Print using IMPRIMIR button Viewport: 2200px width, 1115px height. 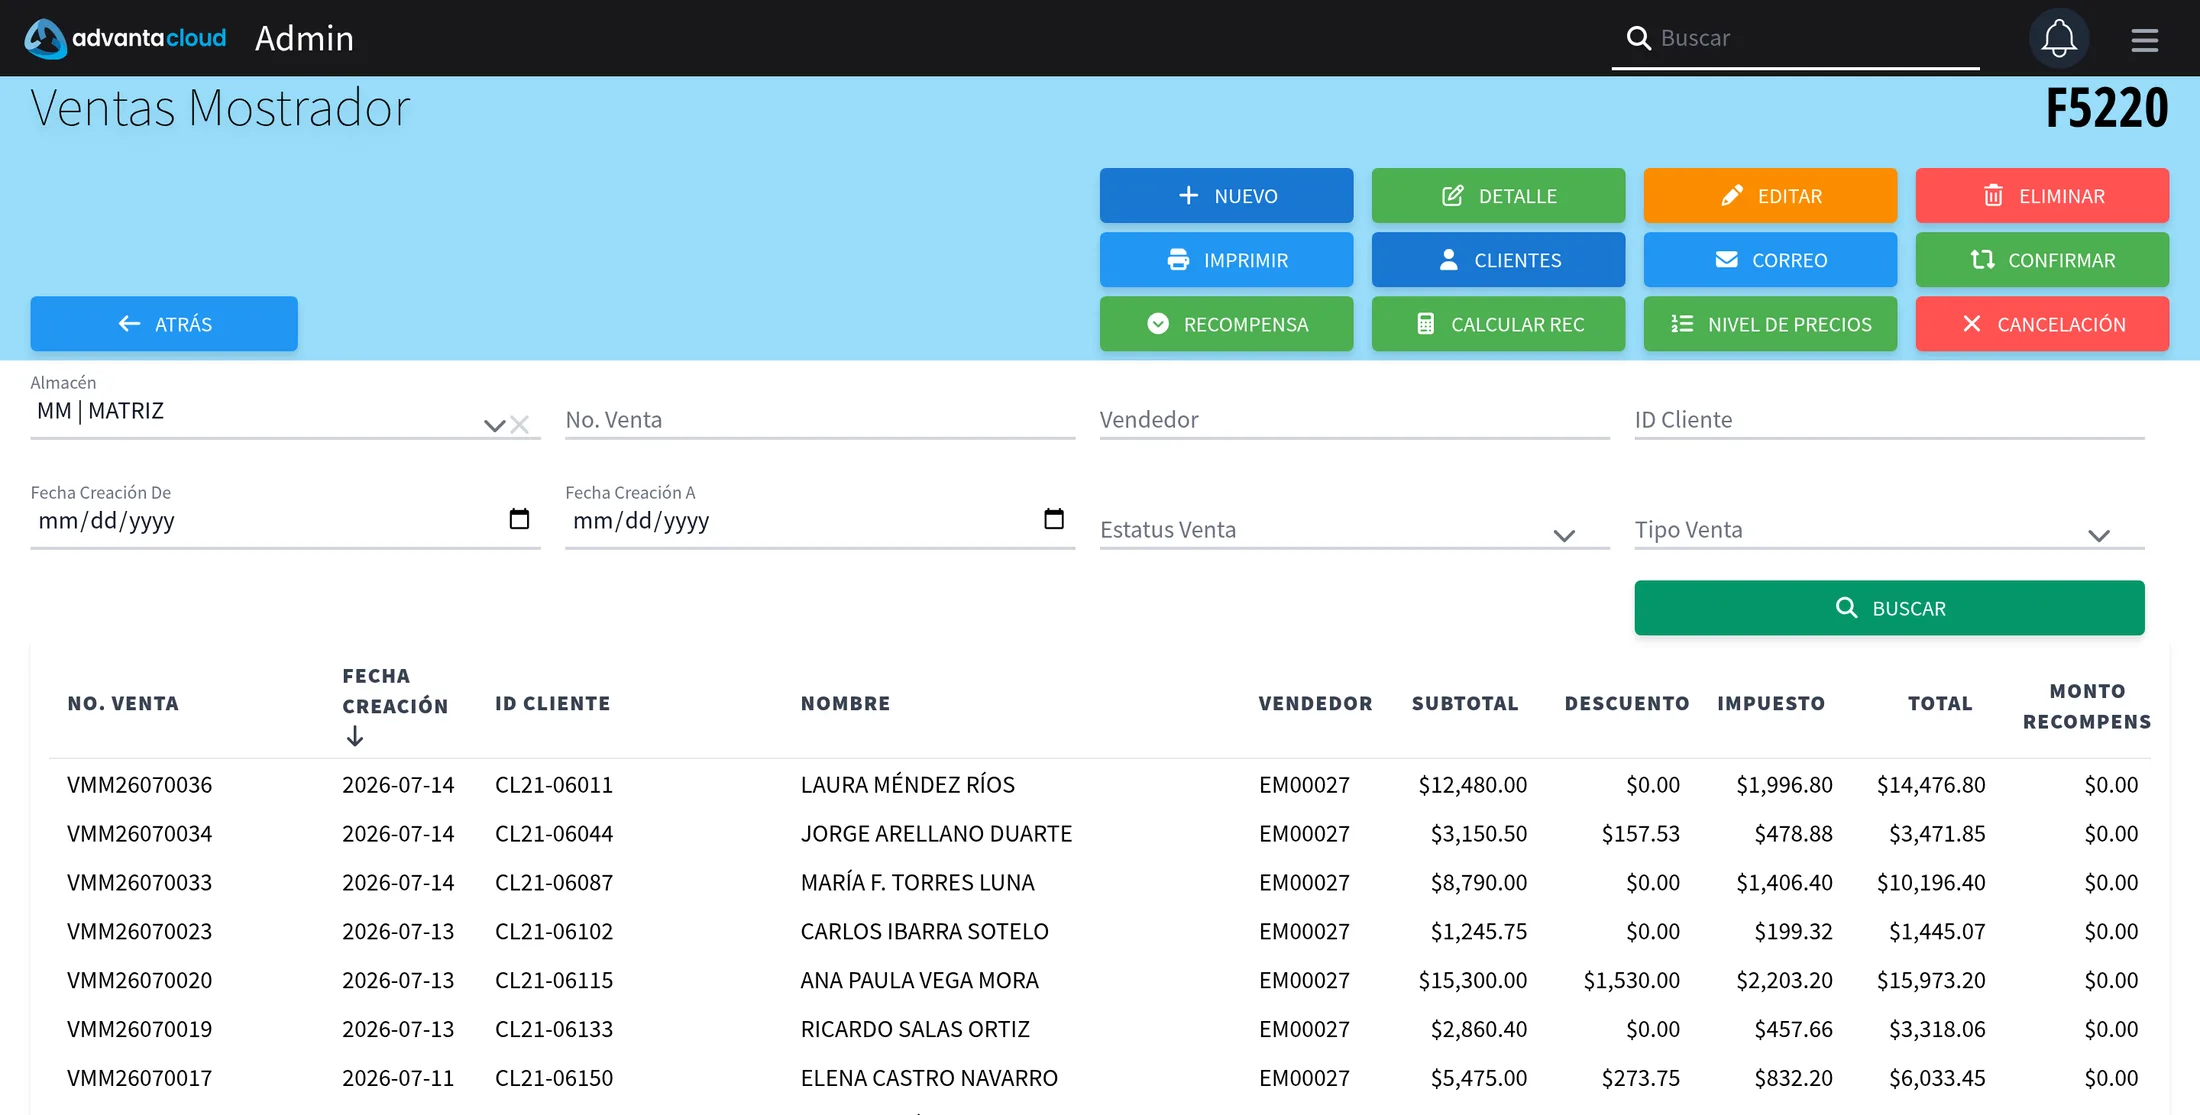coord(1226,260)
